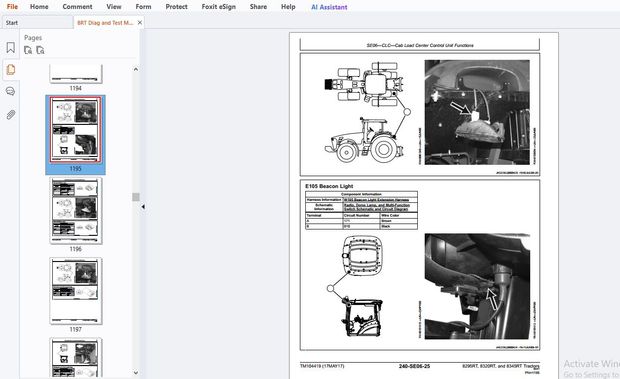
Task: Open the Help tab
Action: click(288, 7)
